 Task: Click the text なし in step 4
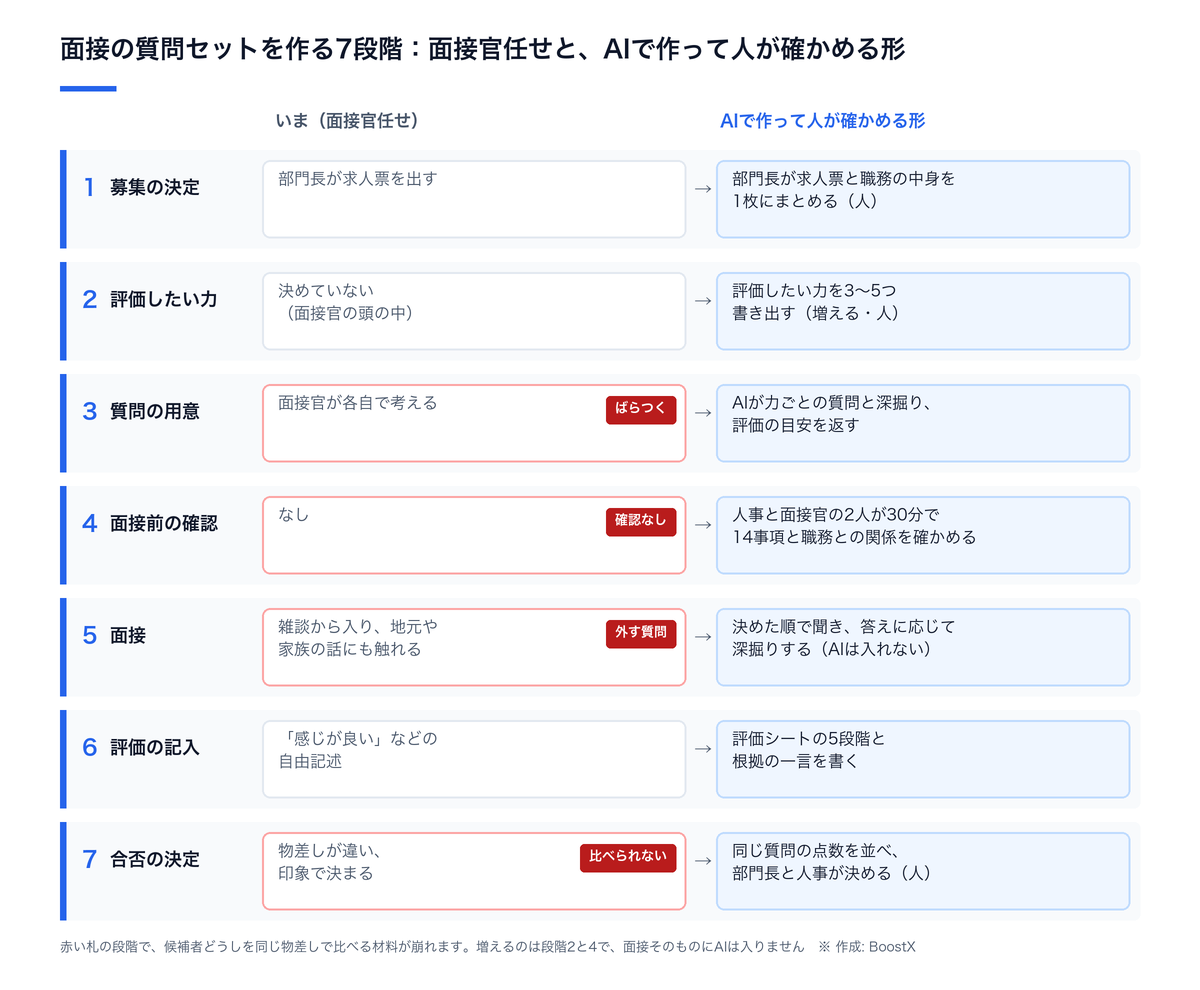(294, 516)
